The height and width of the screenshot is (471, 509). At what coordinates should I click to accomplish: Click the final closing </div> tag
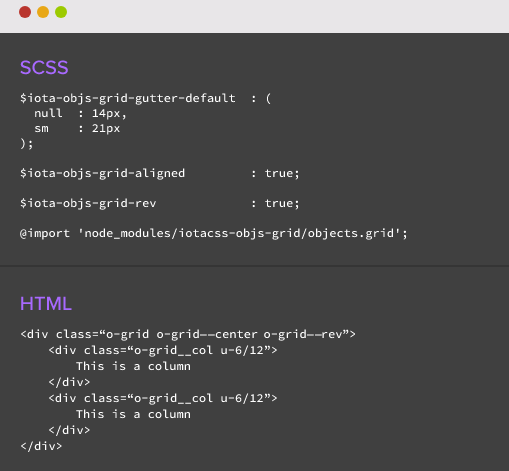click(41, 446)
